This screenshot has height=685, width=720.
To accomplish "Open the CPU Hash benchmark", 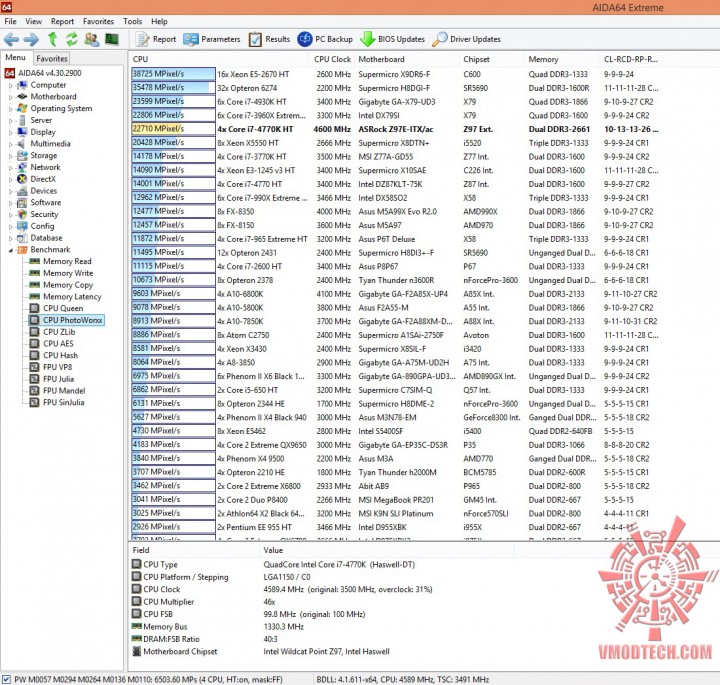I will point(54,355).
